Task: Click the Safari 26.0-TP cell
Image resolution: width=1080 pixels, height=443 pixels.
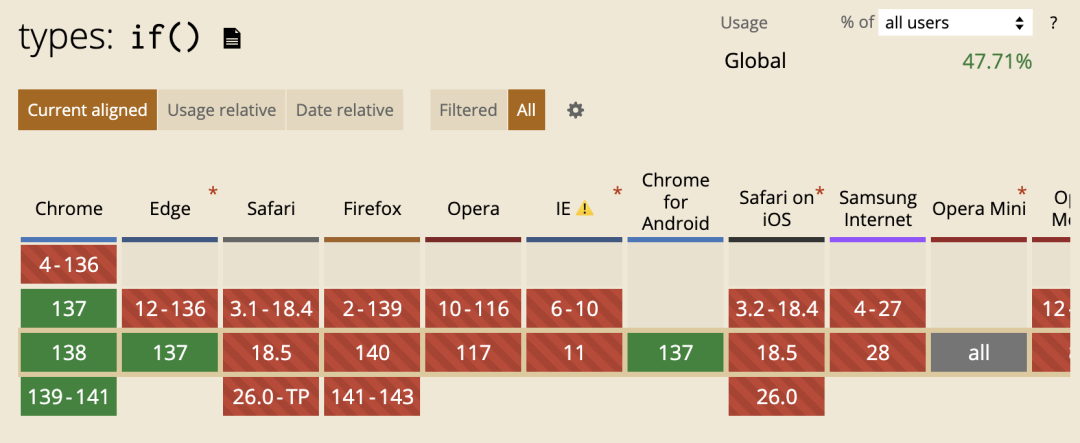Action: 271,397
